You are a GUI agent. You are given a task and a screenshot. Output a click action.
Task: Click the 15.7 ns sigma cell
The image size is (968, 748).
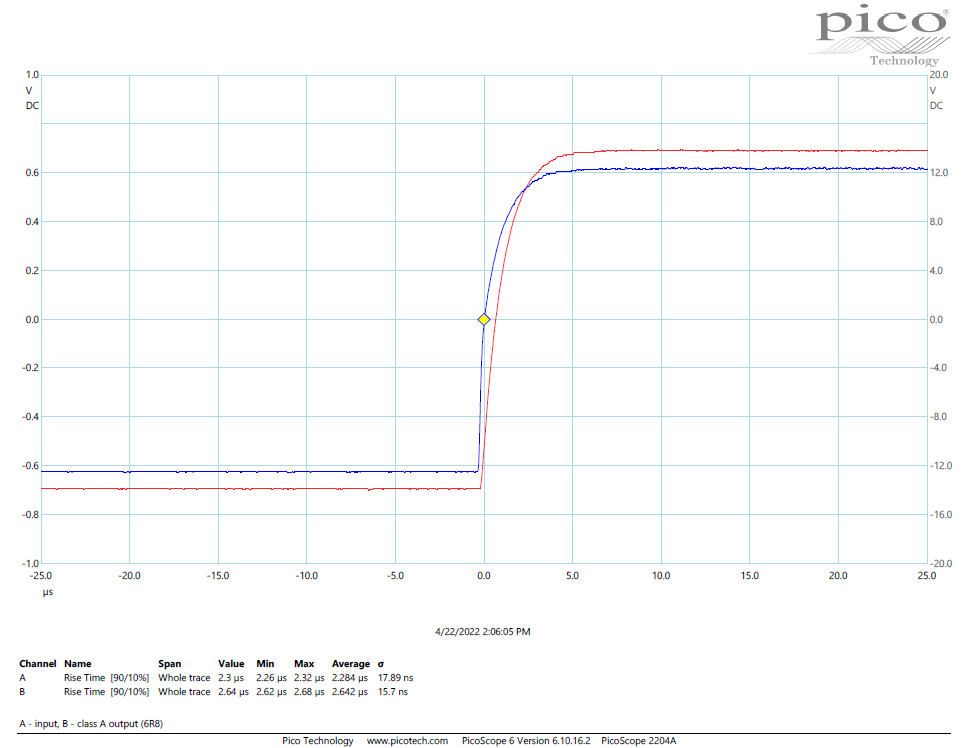(x=393, y=692)
